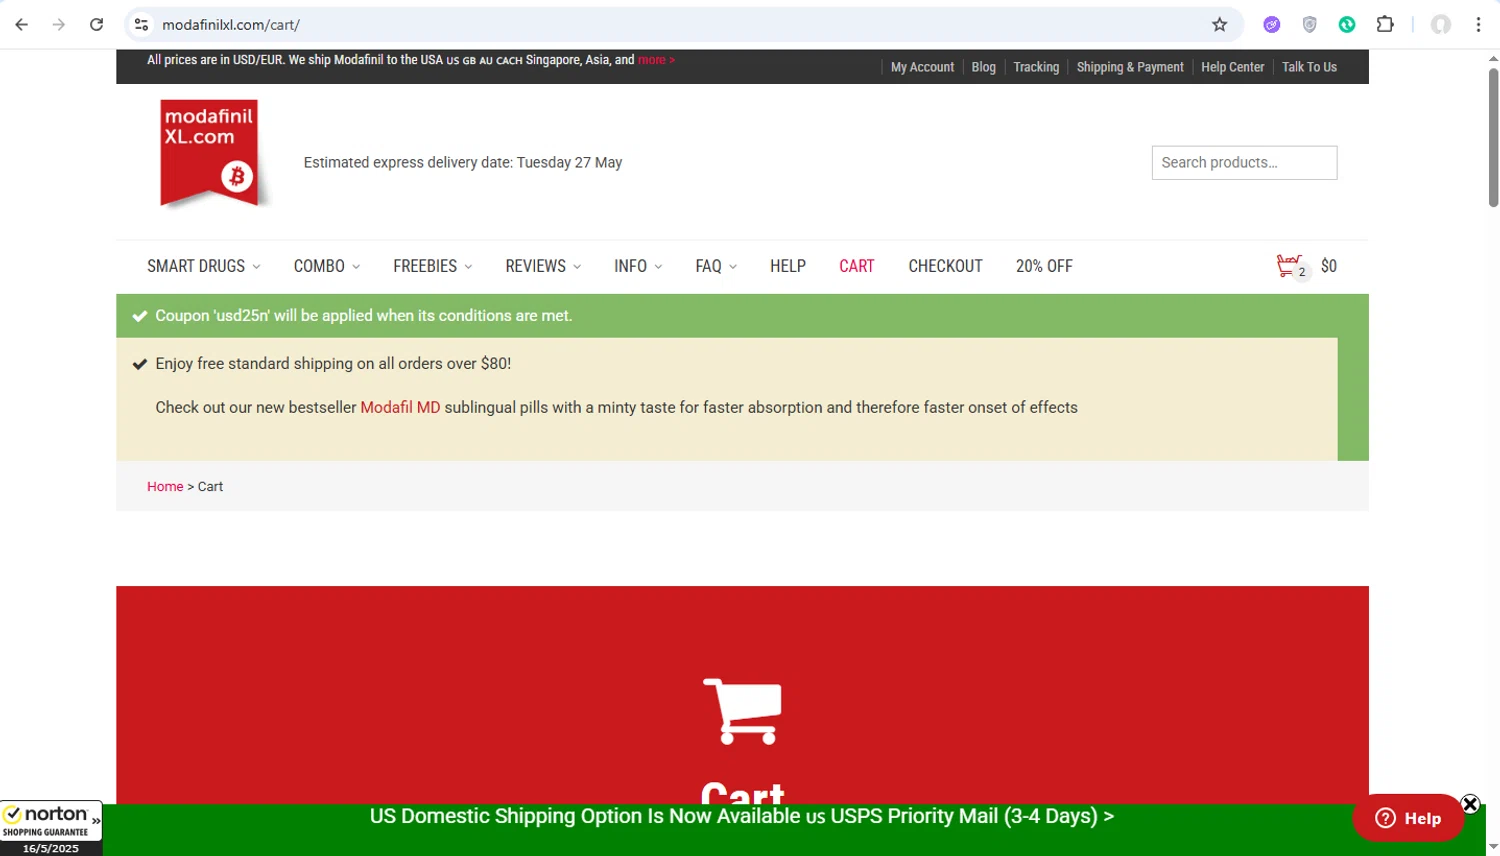Click the large white cart icon on banner
This screenshot has height=856, width=1500.
tap(743, 711)
